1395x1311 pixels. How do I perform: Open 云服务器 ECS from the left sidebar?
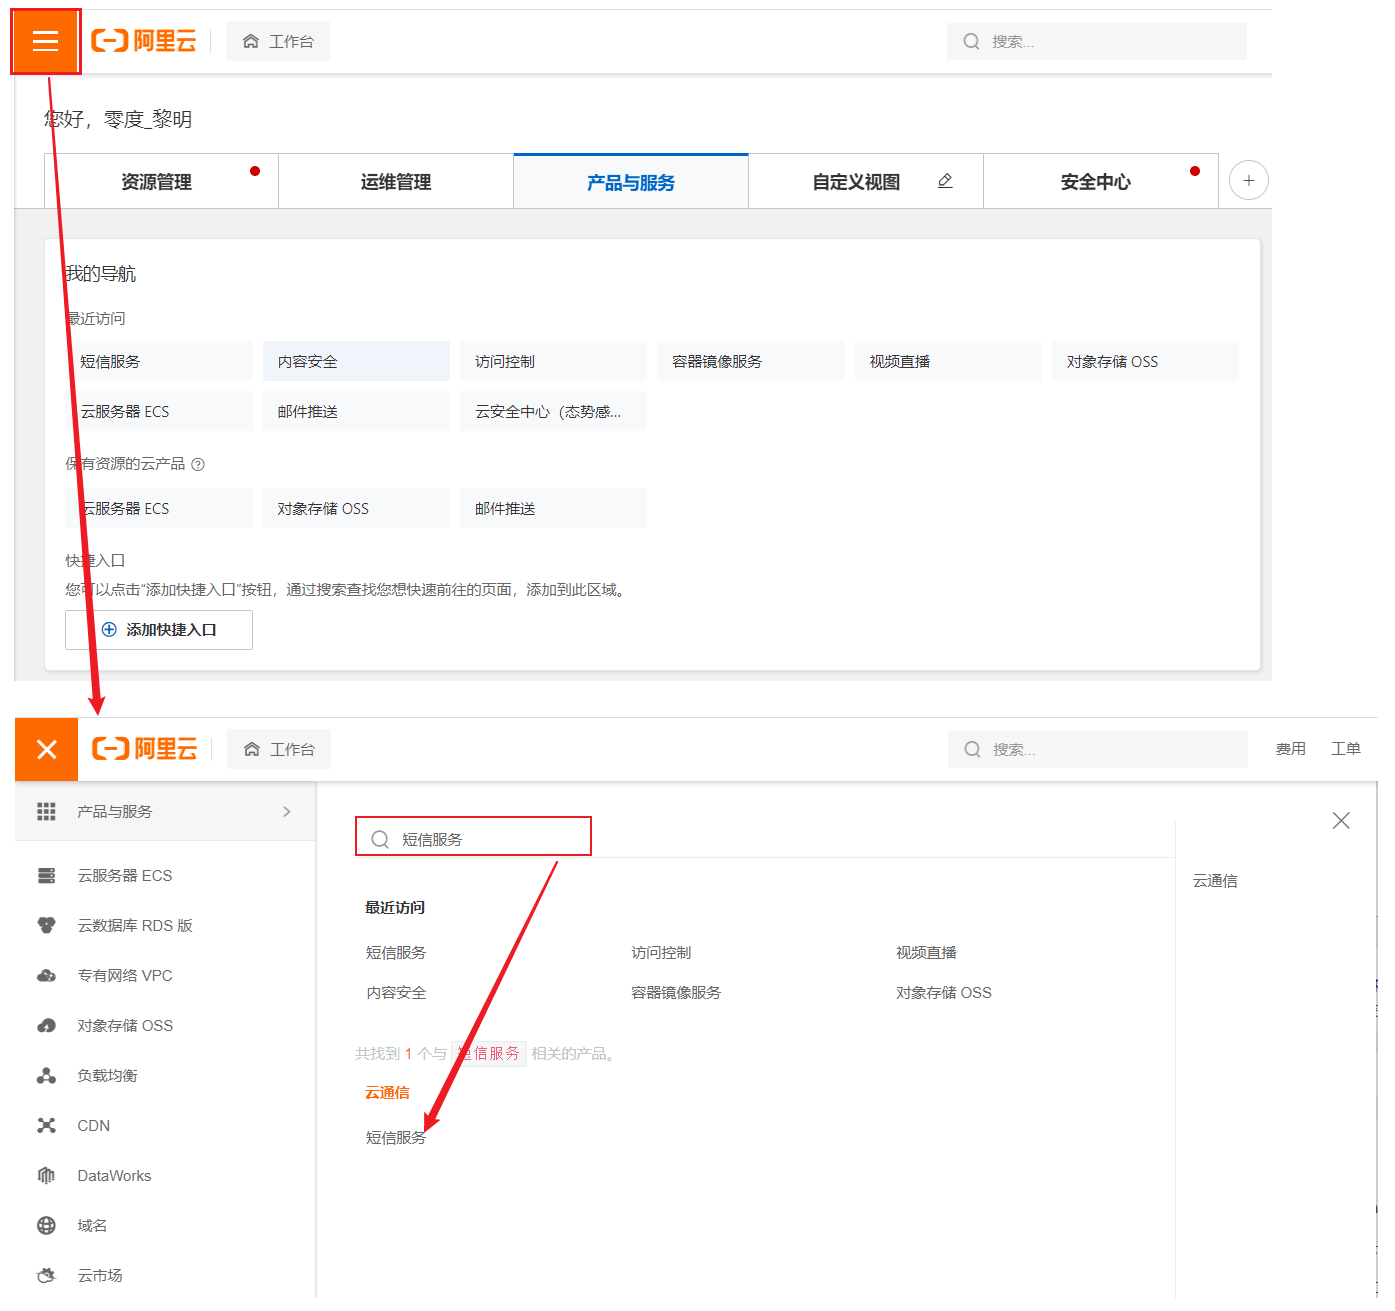[x=124, y=876]
